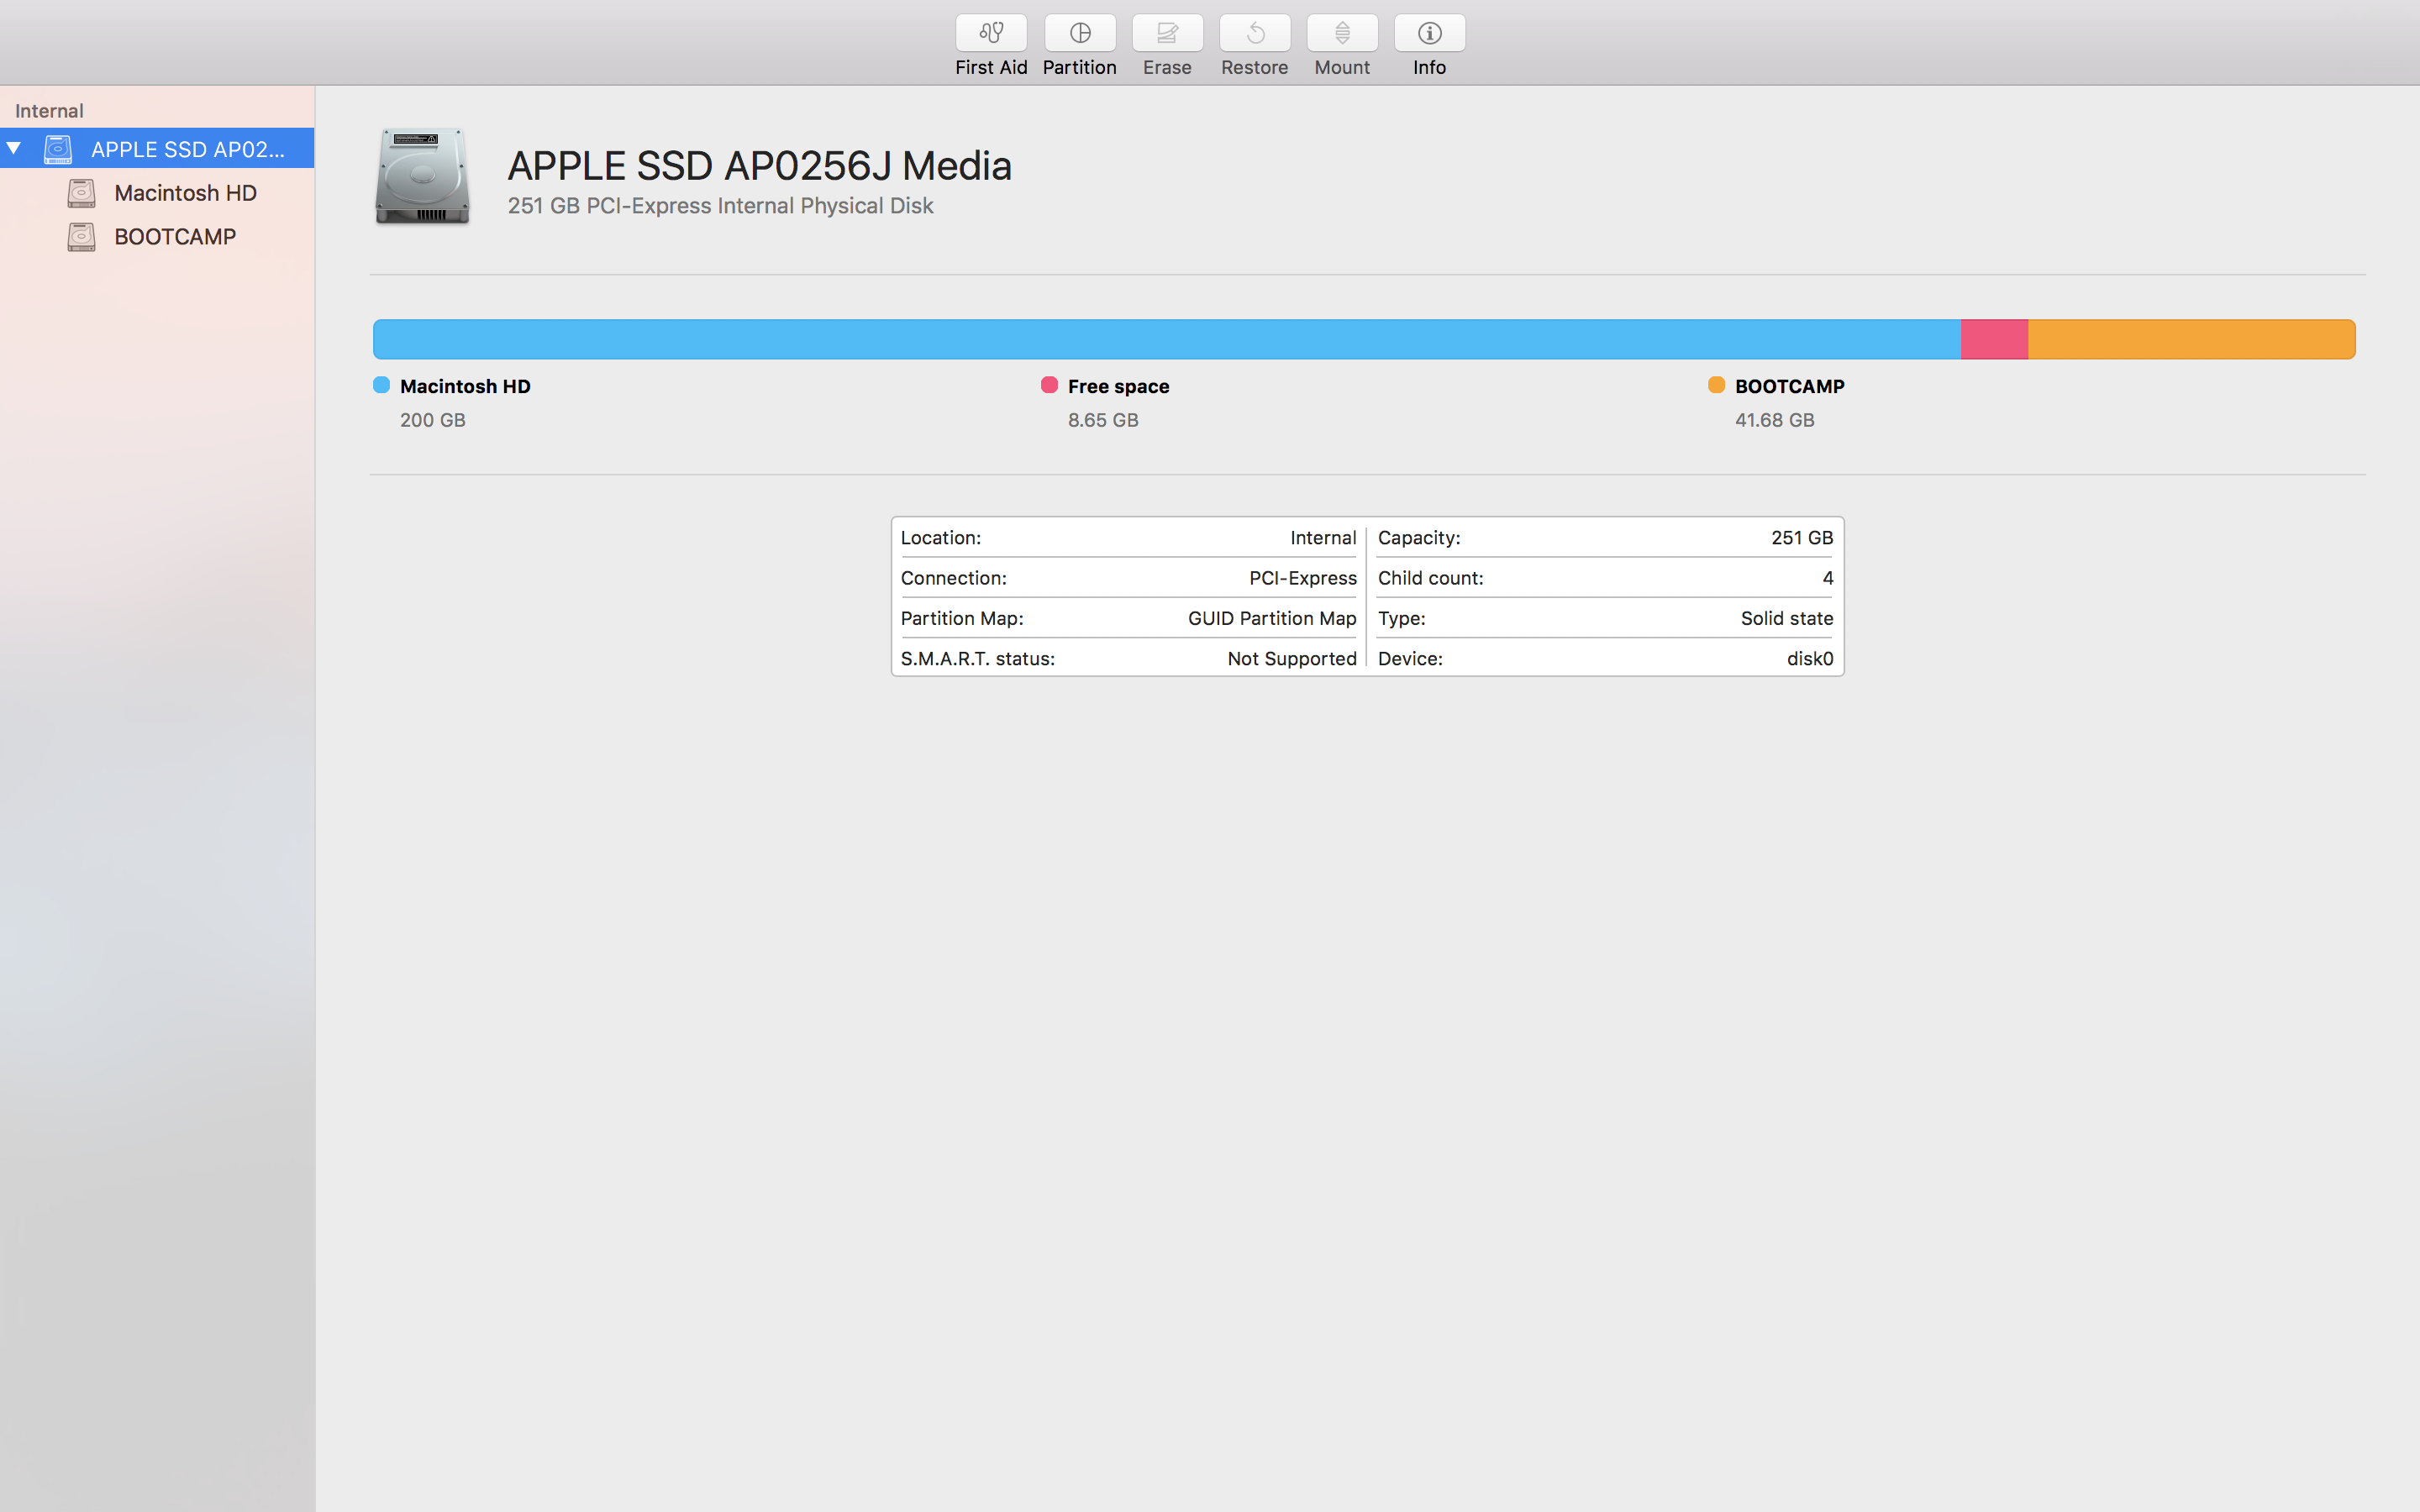Click the S.M.A.R.T. status label
Viewport: 2420px width, 1512px height.
tap(977, 658)
